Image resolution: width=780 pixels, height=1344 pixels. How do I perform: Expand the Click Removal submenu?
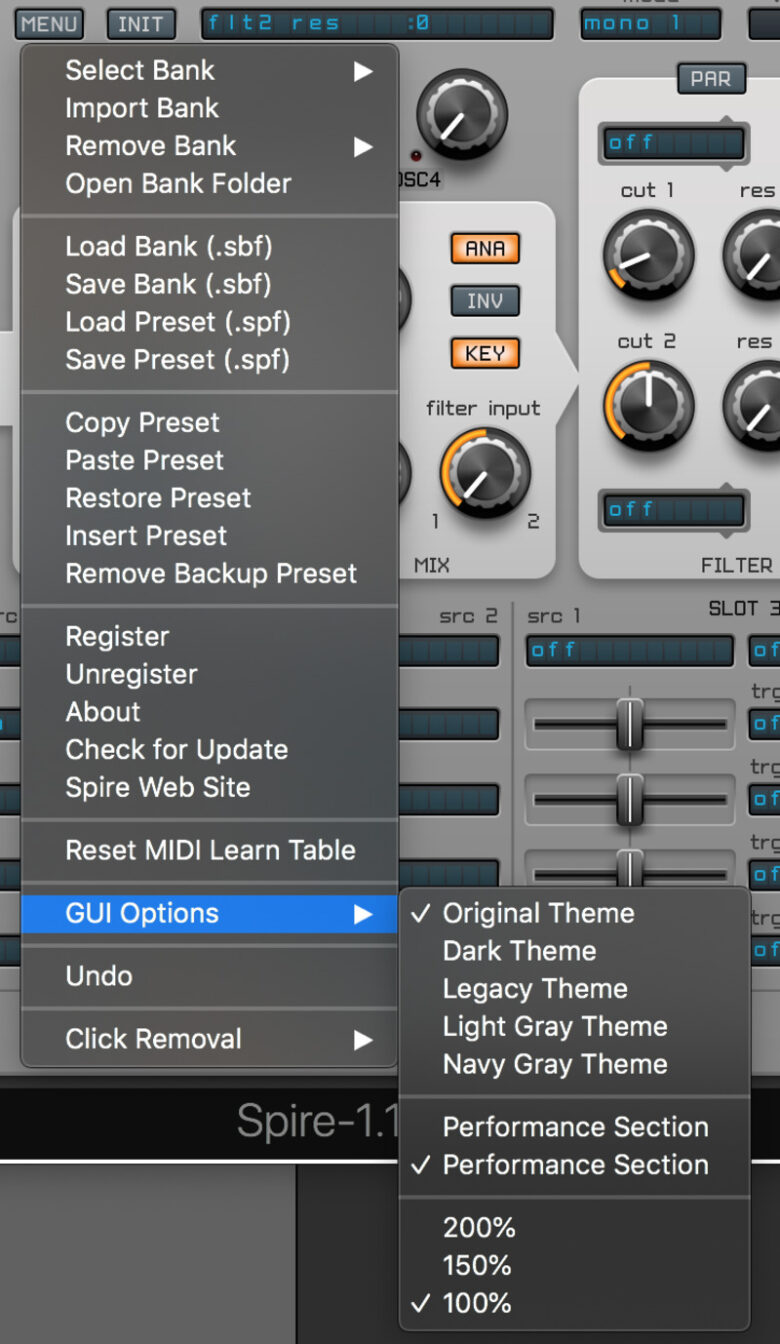pyautogui.click(x=210, y=1039)
